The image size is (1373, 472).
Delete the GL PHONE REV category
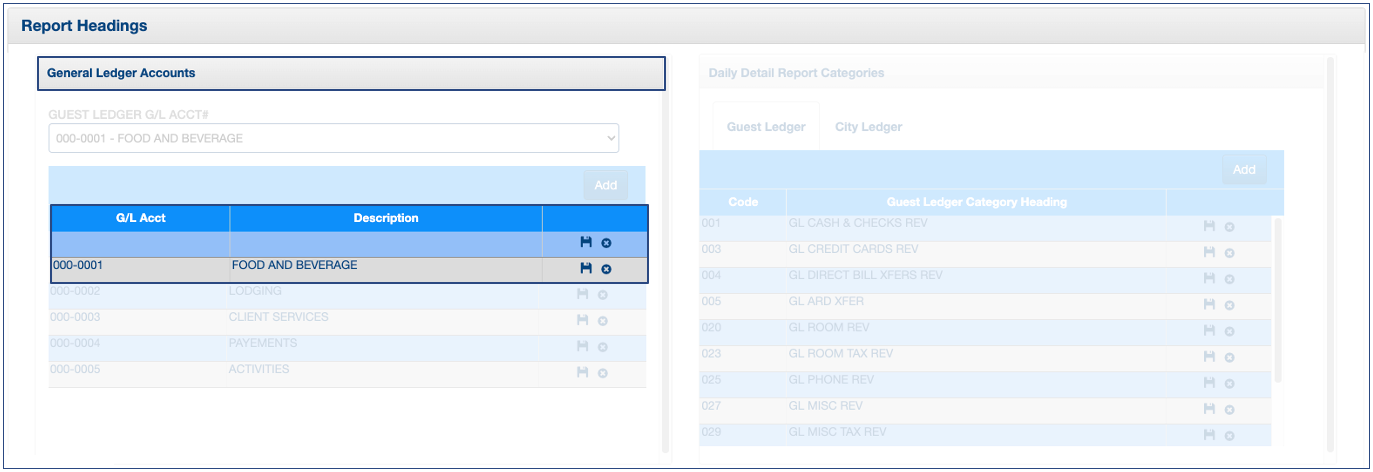click(1229, 384)
